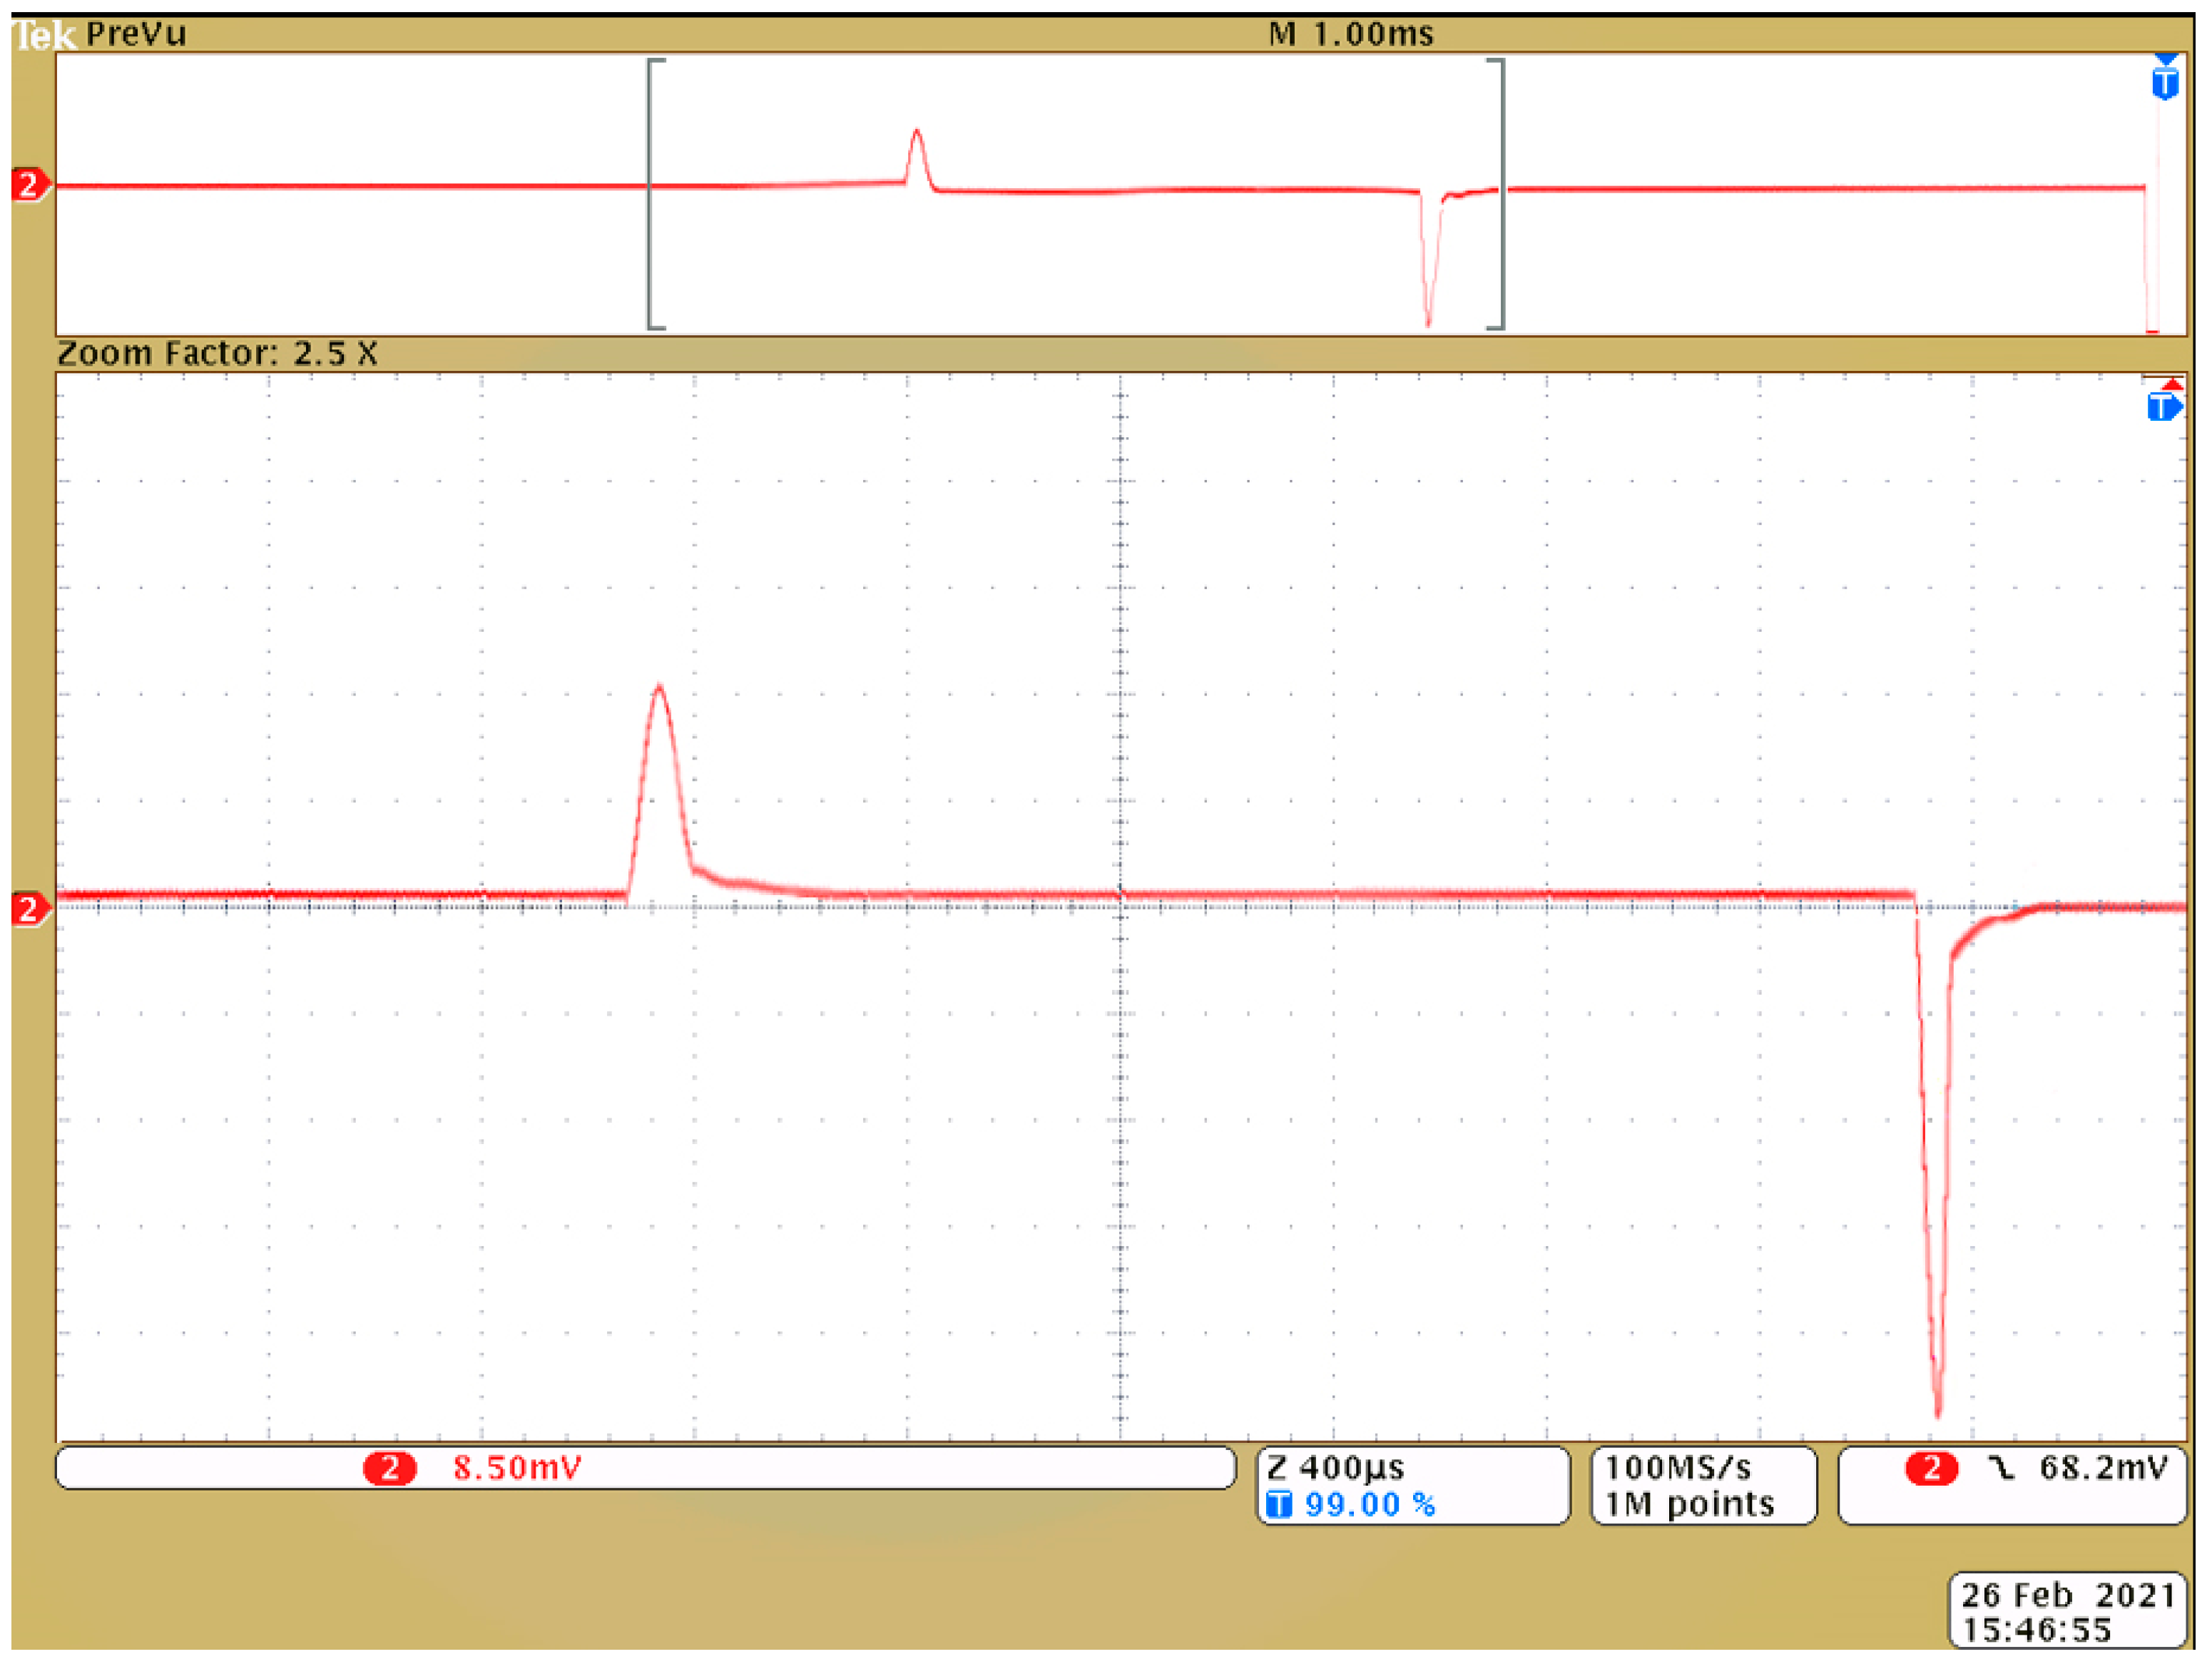This screenshot has width=2212, height=1669.
Task: Click the positive pulse peak in the zoomed waveform
Action: 659,687
